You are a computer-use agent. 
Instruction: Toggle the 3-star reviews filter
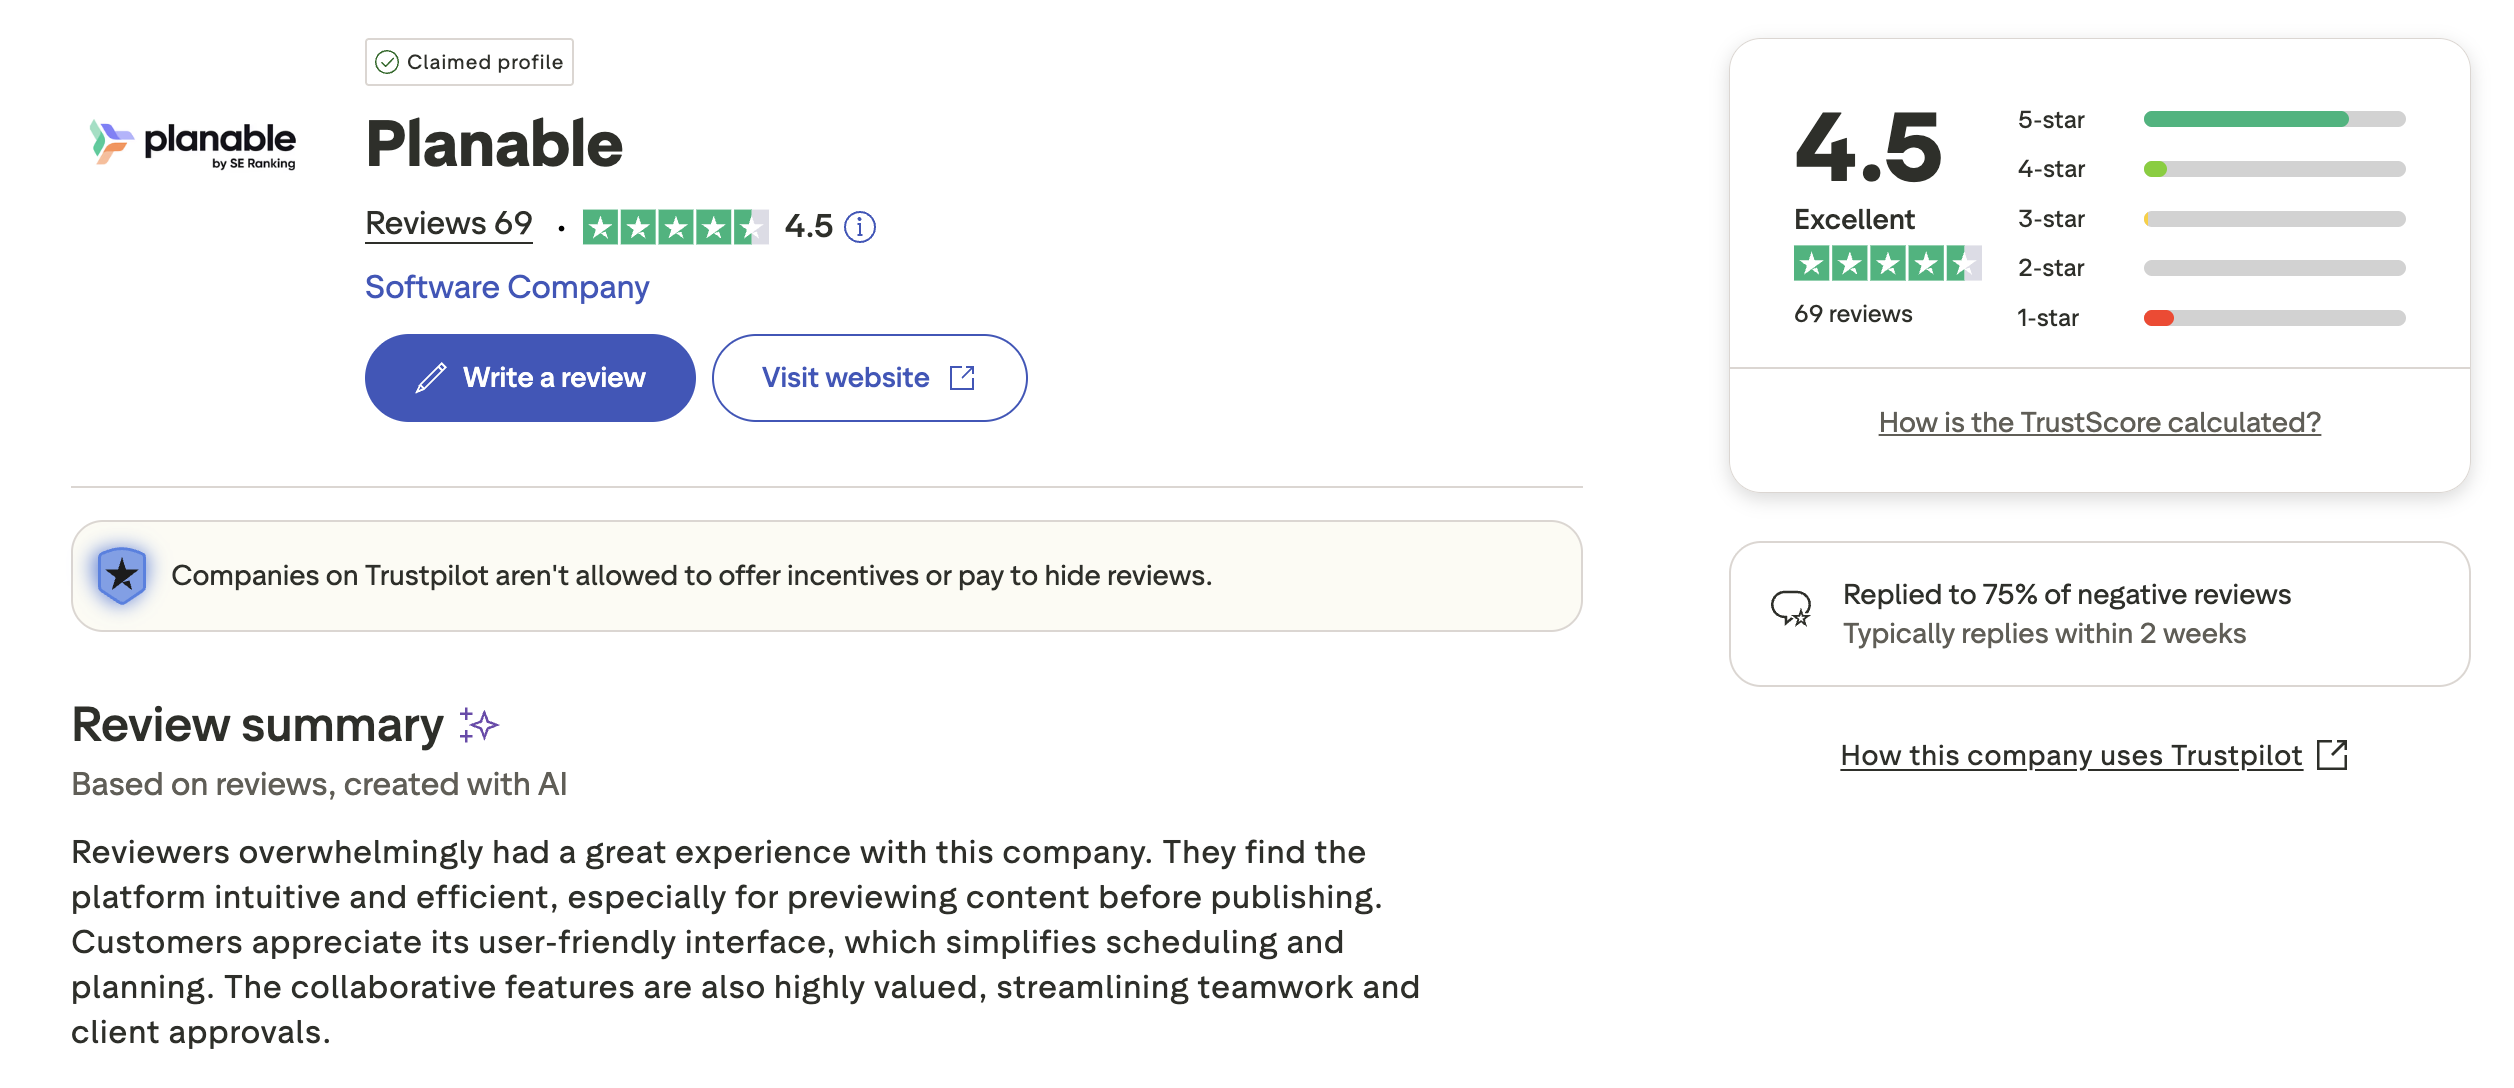click(x=2150, y=218)
